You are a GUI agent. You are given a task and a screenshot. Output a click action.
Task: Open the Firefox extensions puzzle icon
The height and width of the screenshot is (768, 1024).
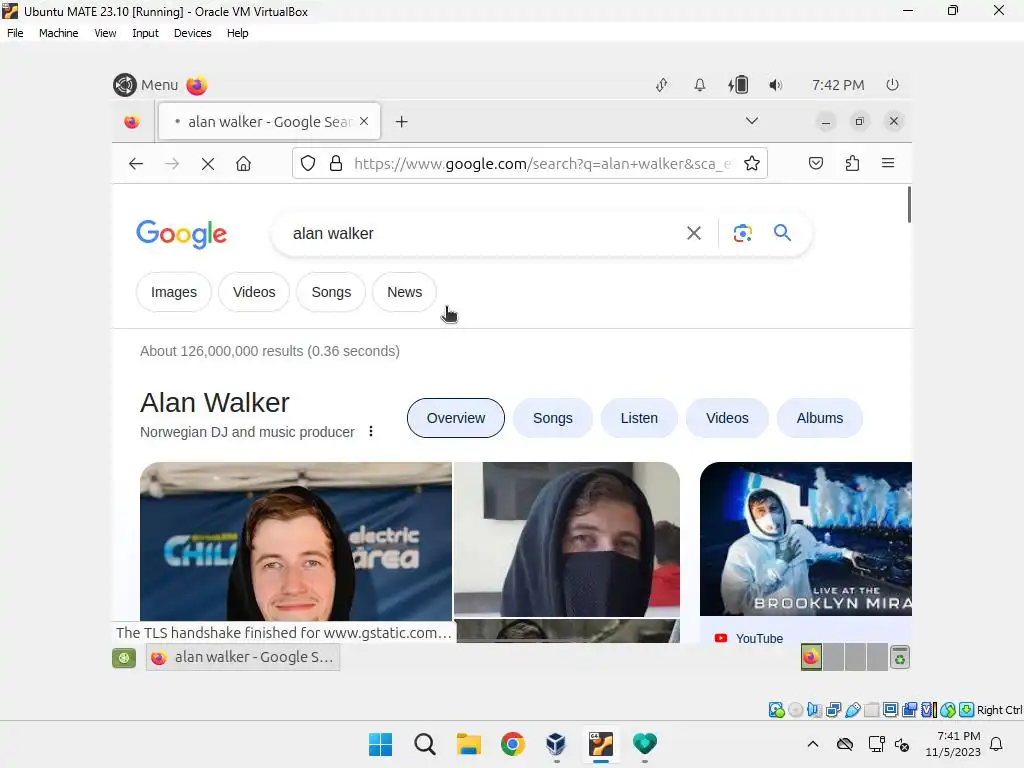click(852, 163)
